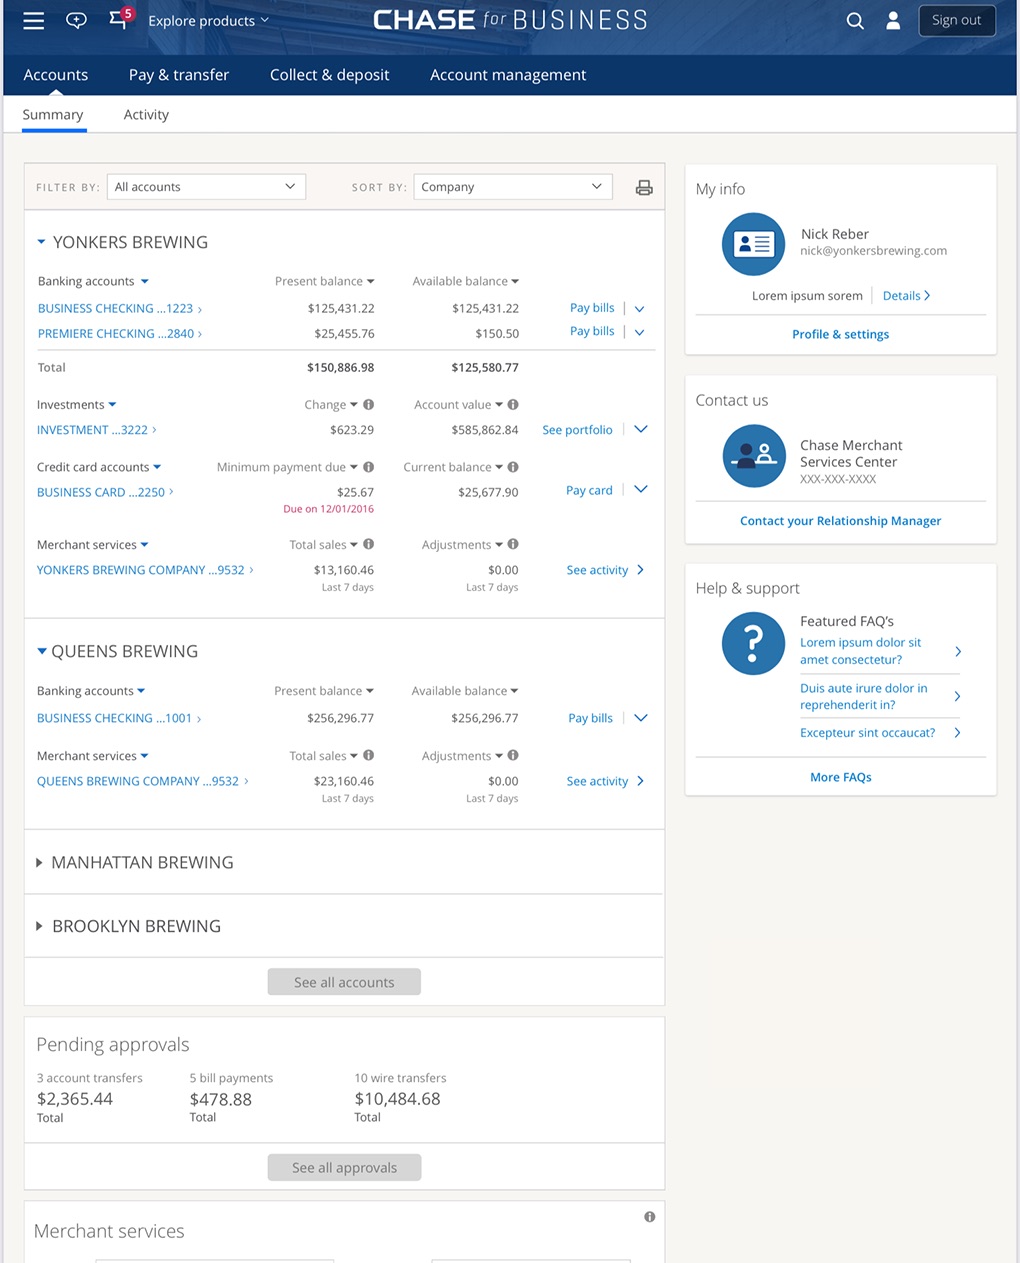Collapse the Queens Brewing section
Image resolution: width=1020 pixels, height=1263 pixels.
[41, 651]
